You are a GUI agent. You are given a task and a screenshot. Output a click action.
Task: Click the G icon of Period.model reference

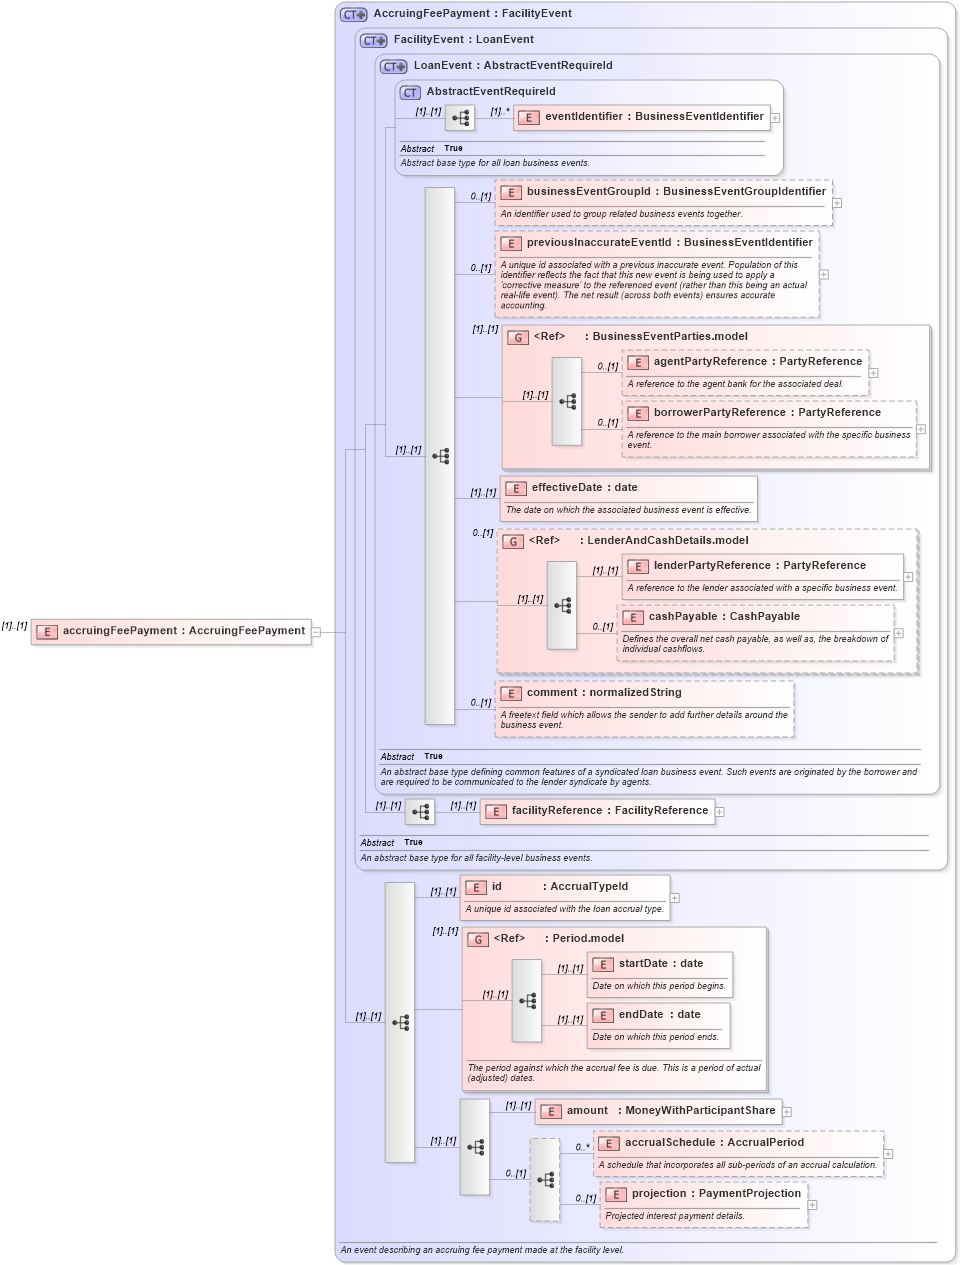[x=476, y=939]
